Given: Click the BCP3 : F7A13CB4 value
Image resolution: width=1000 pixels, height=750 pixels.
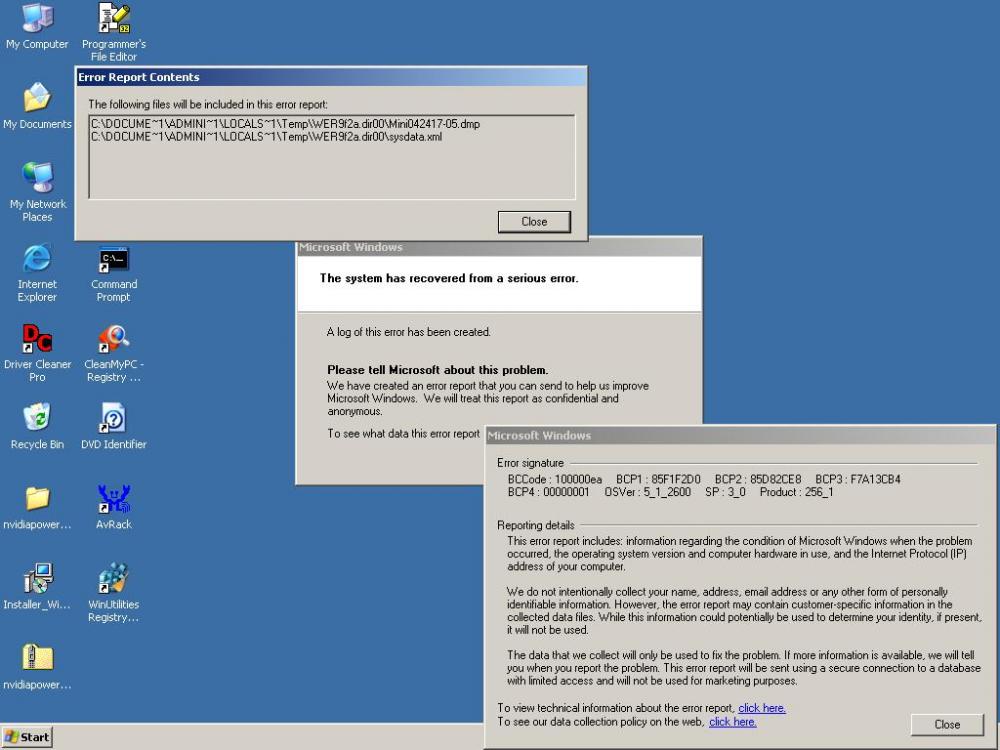Looking at the screenshot, I should (x=857, y=479).
